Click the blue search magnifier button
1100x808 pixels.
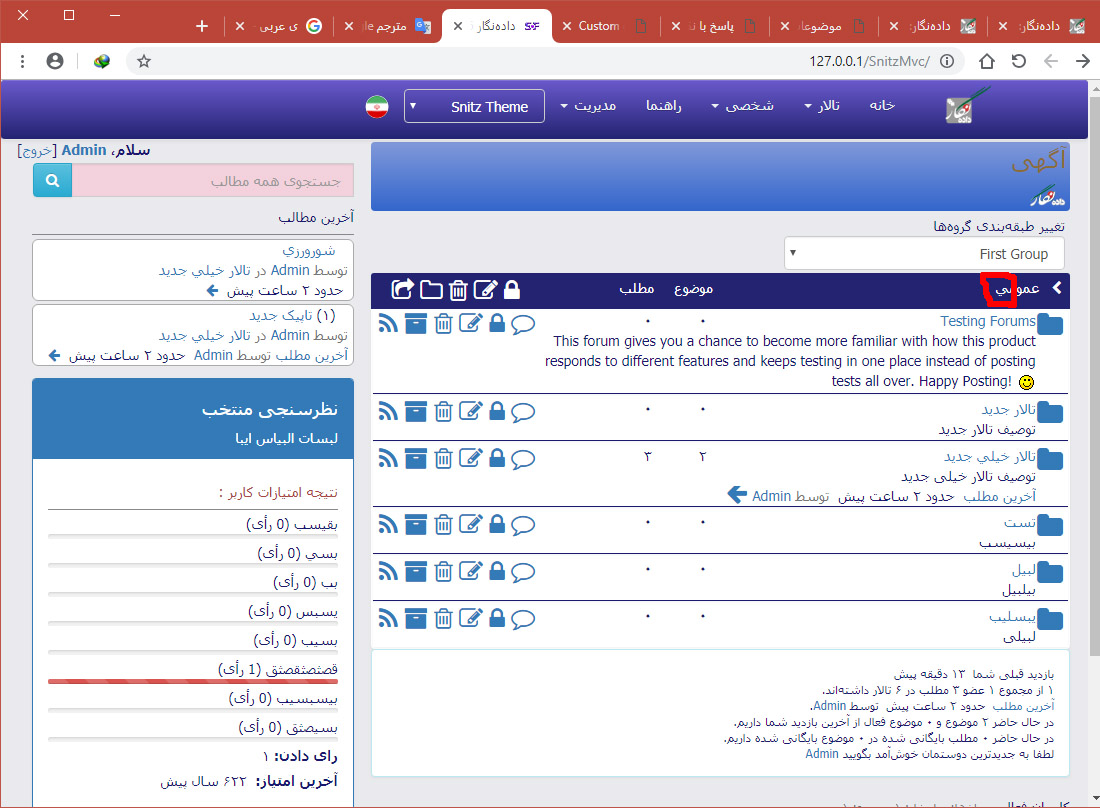pyautogui.click(x=52, y=181)
